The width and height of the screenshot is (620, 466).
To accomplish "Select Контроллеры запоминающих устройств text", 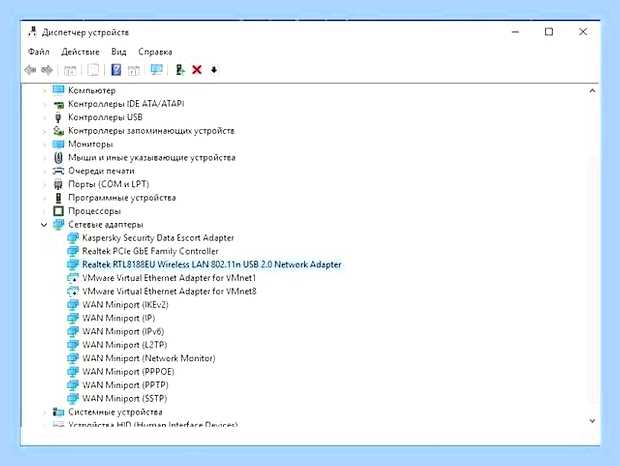I will (x=151, y=130).
